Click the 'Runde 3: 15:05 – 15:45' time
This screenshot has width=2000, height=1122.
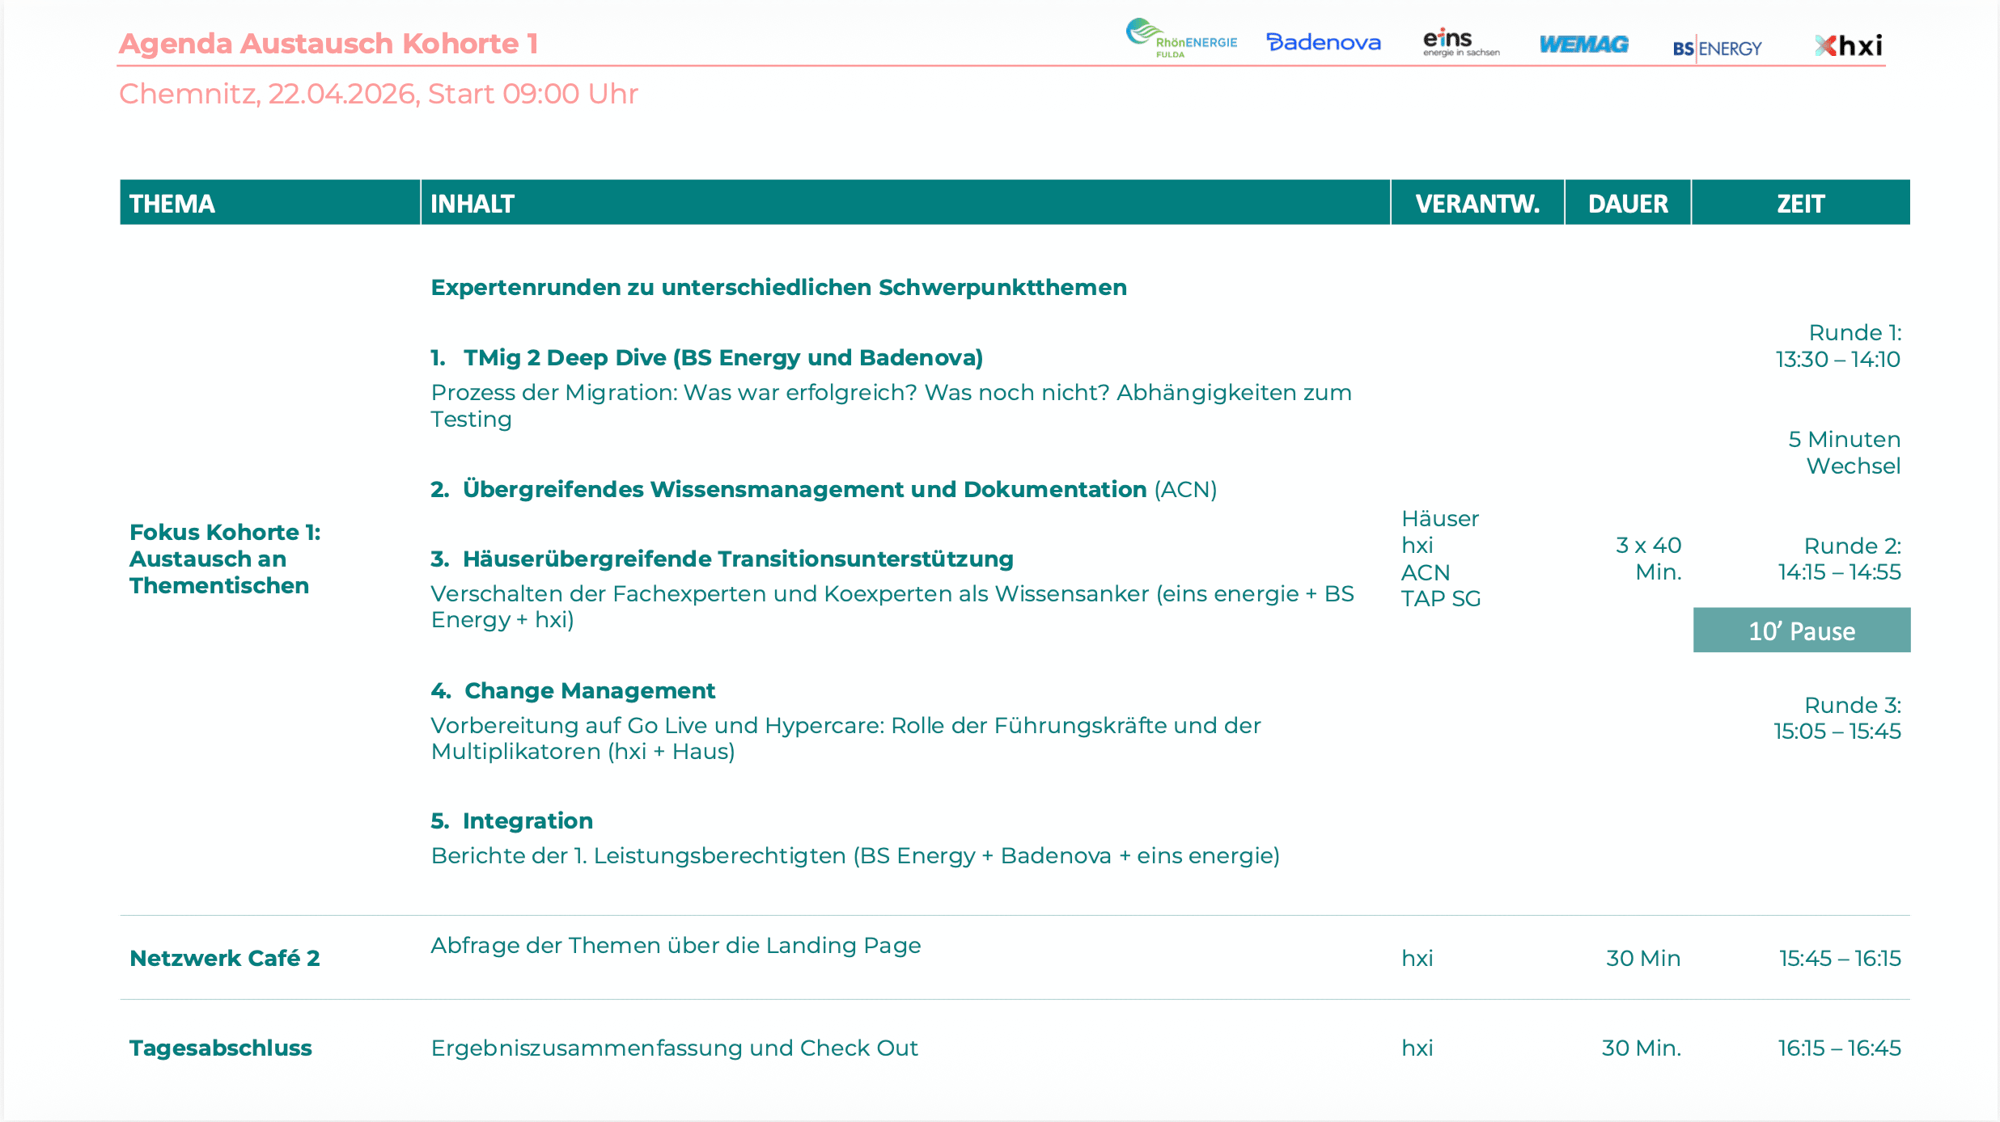point(1838,718)
